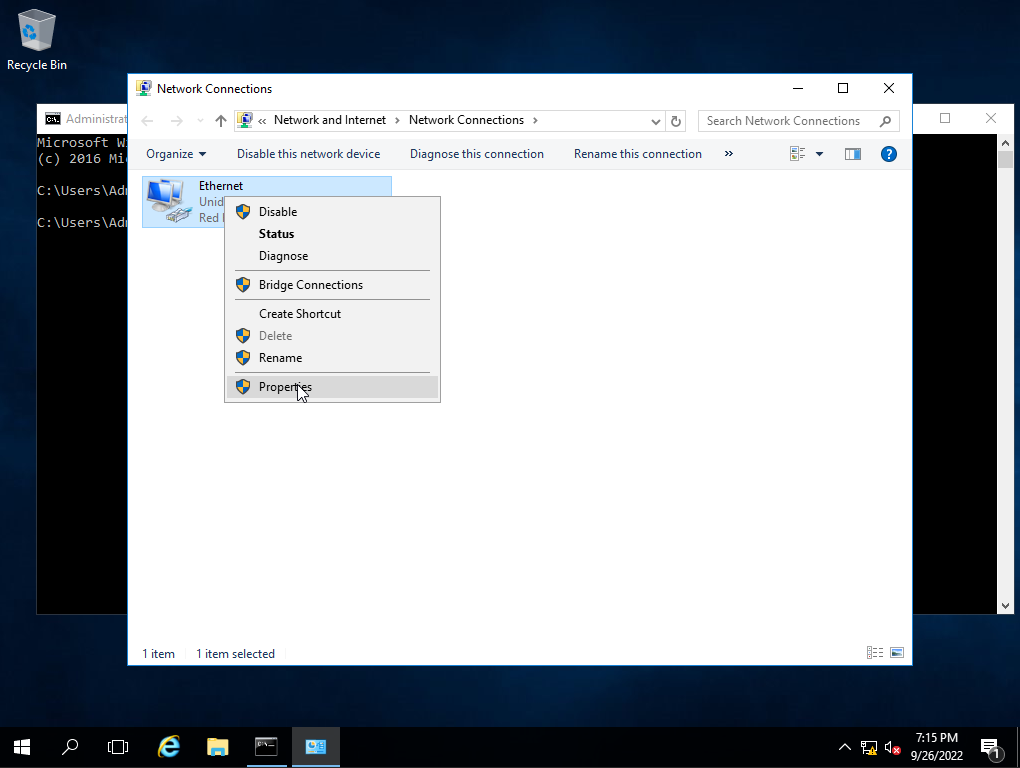1020x768 pixels.
Task: Open the Organize dropdown menu
Action: click(176, 154)
